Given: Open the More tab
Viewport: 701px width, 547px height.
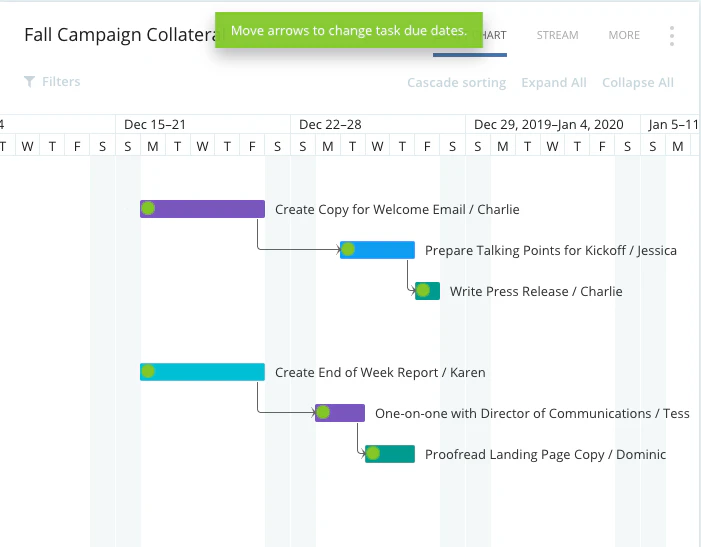Looking at the screenshot, I should pos(624,35).
